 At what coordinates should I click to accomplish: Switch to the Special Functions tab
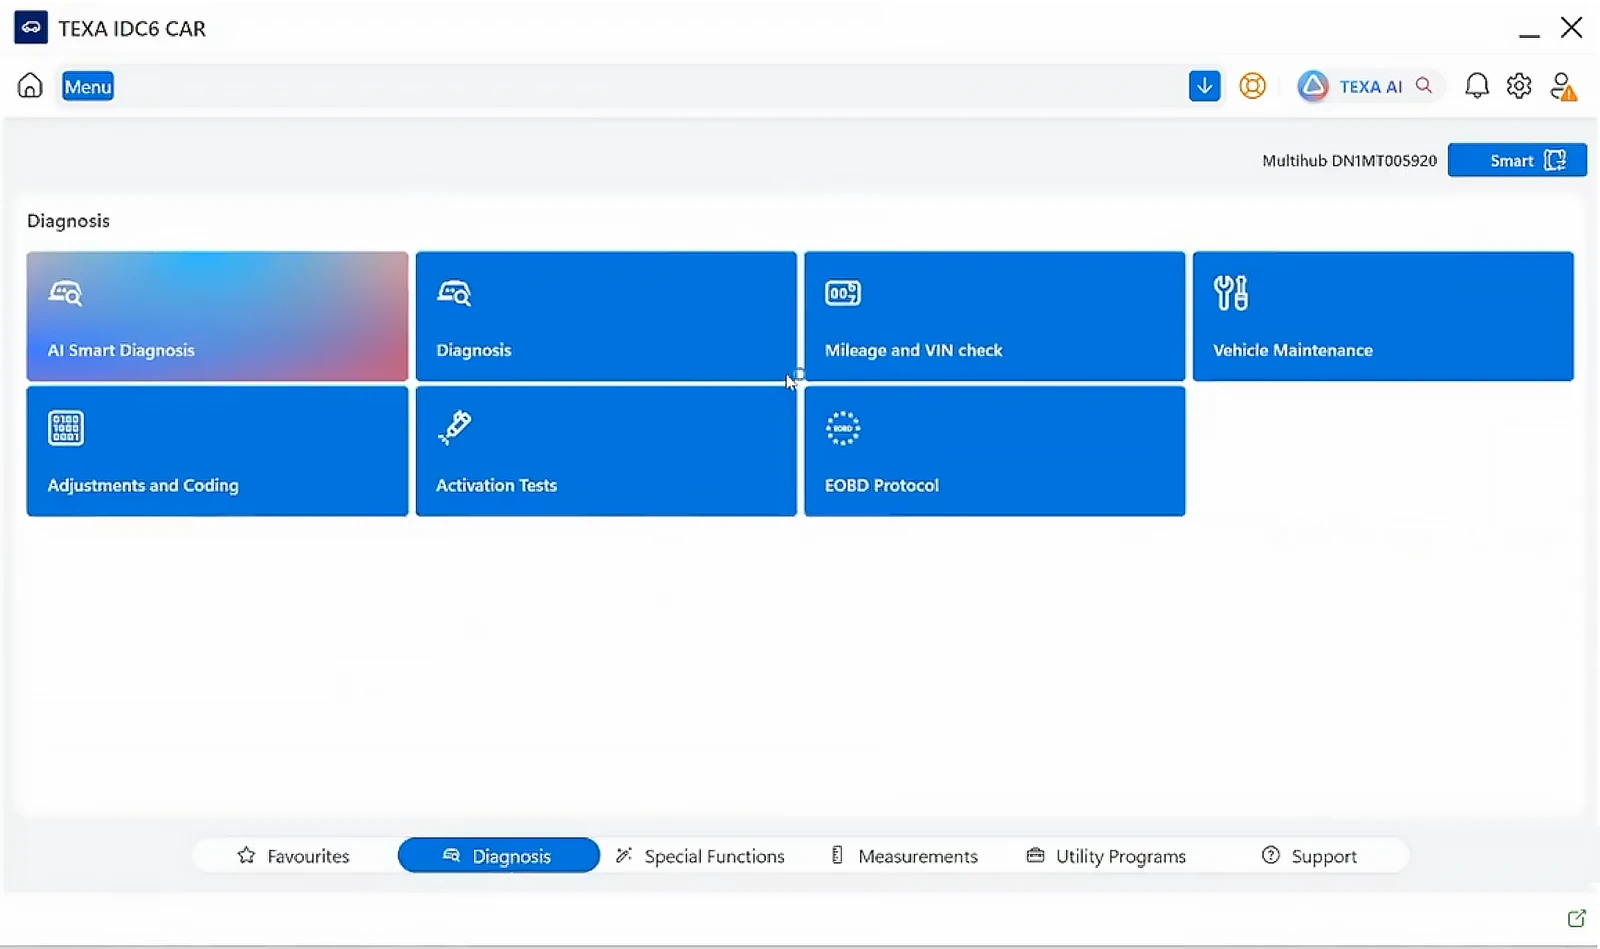pyautogui.click(x=700, y=856)
